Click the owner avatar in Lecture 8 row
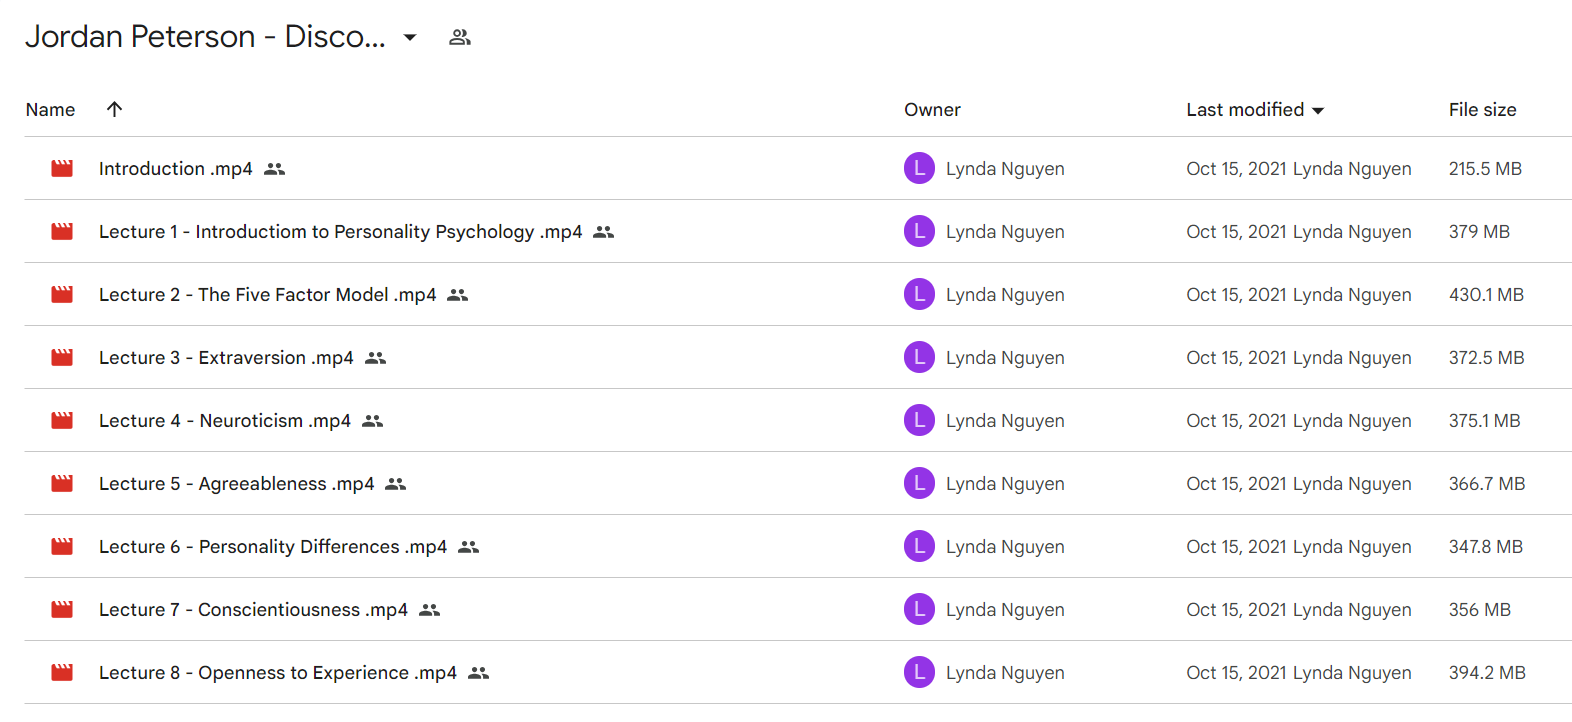 [x=919, y=672]
